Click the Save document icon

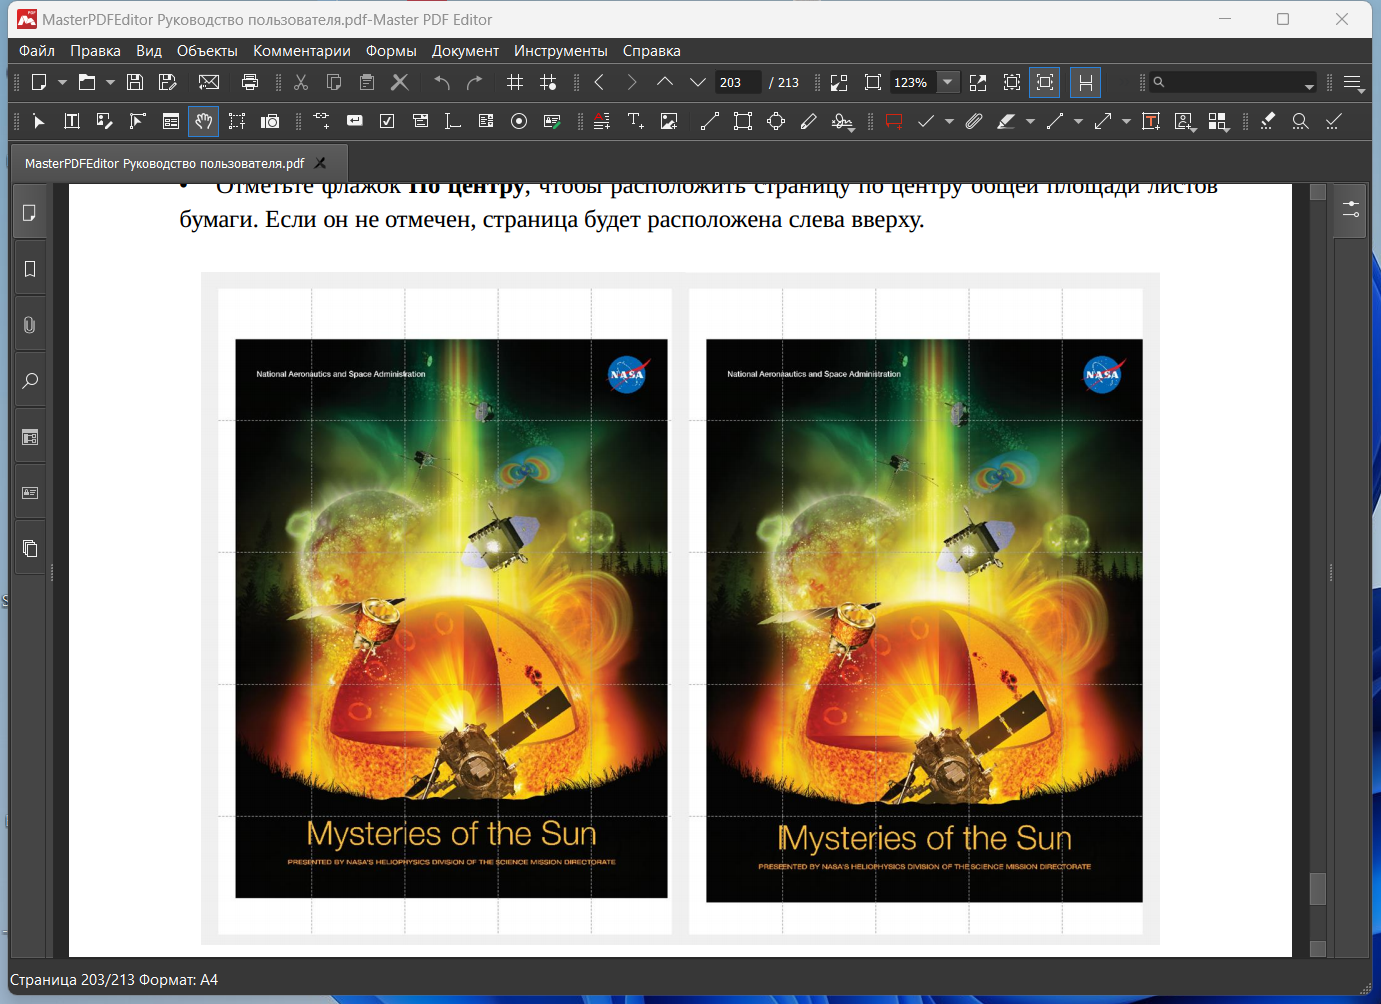tap(135, 82)
